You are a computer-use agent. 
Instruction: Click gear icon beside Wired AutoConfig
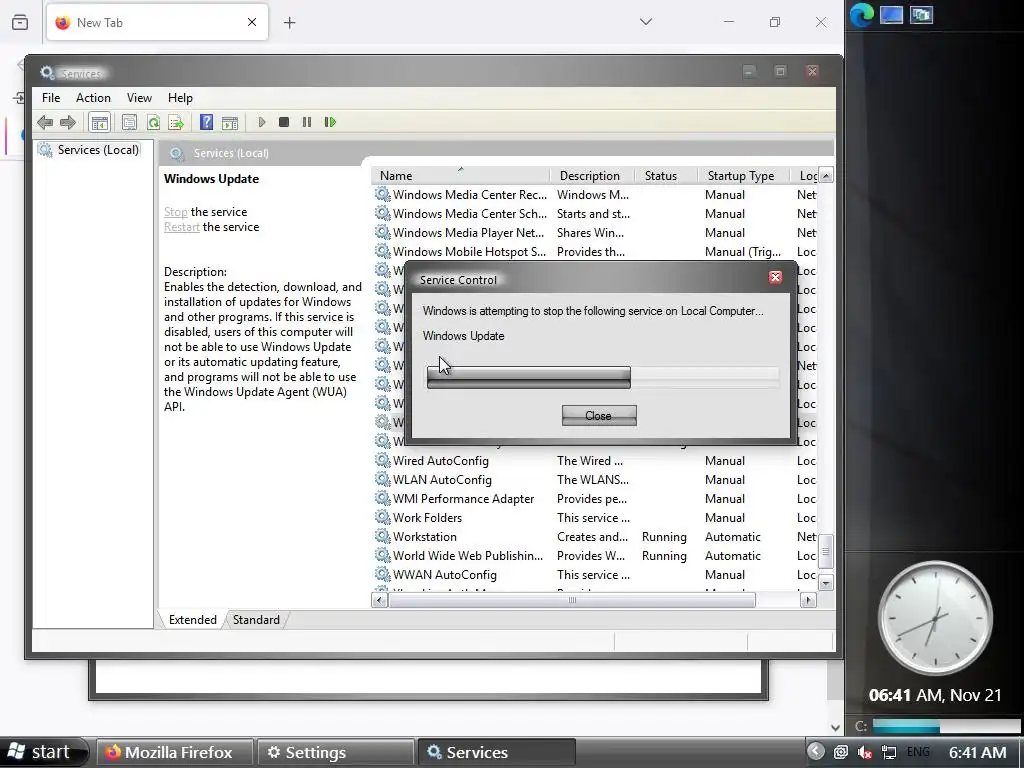tap(383, 460)
